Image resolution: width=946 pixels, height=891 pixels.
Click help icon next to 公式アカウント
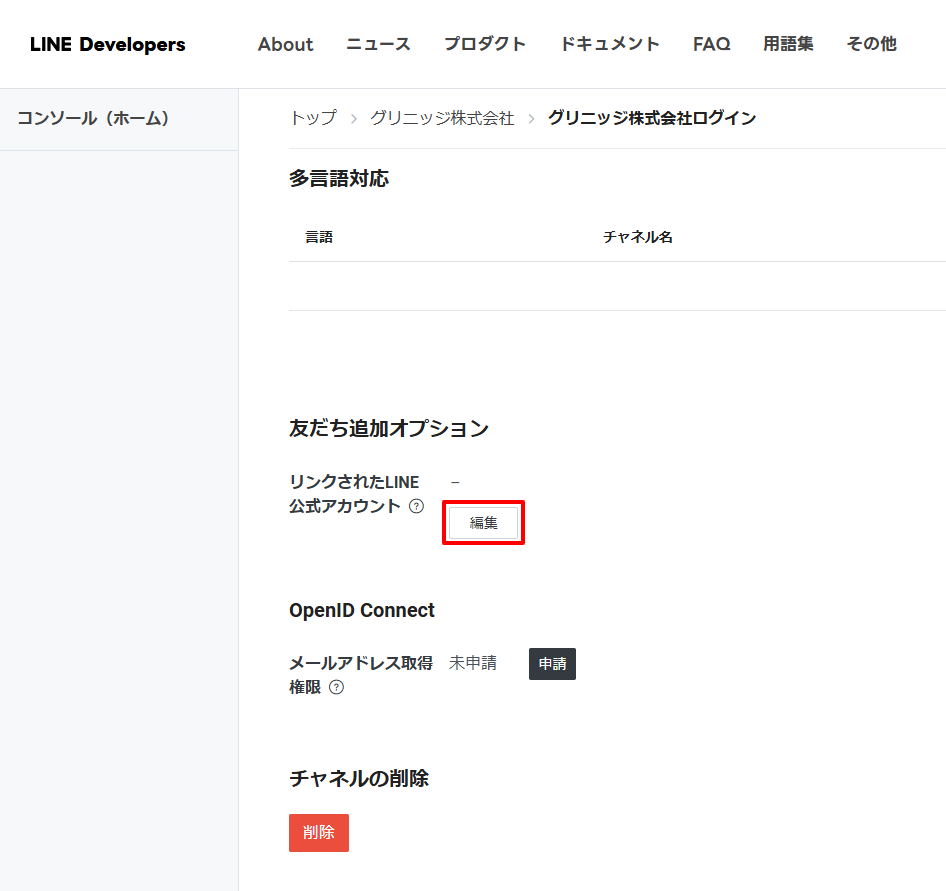(416, 506)
